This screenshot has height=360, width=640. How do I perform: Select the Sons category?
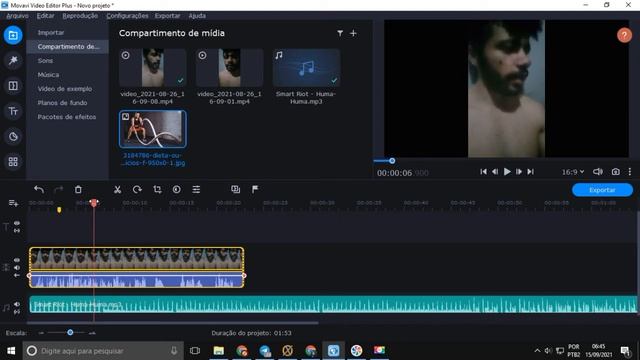tap(68, 61)
